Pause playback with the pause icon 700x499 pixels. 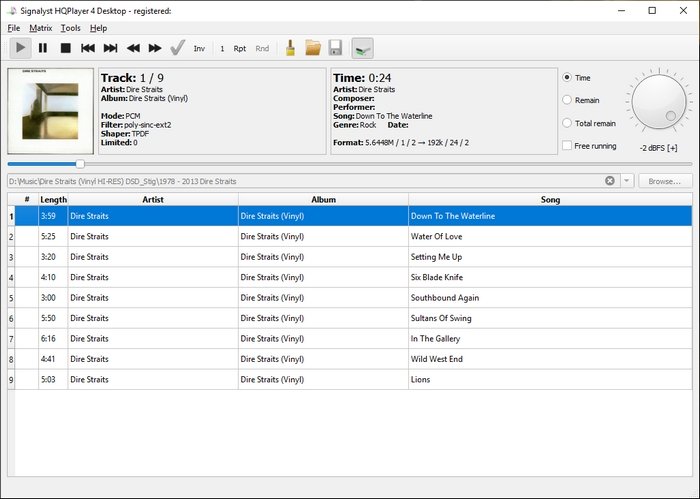[43, 47]
